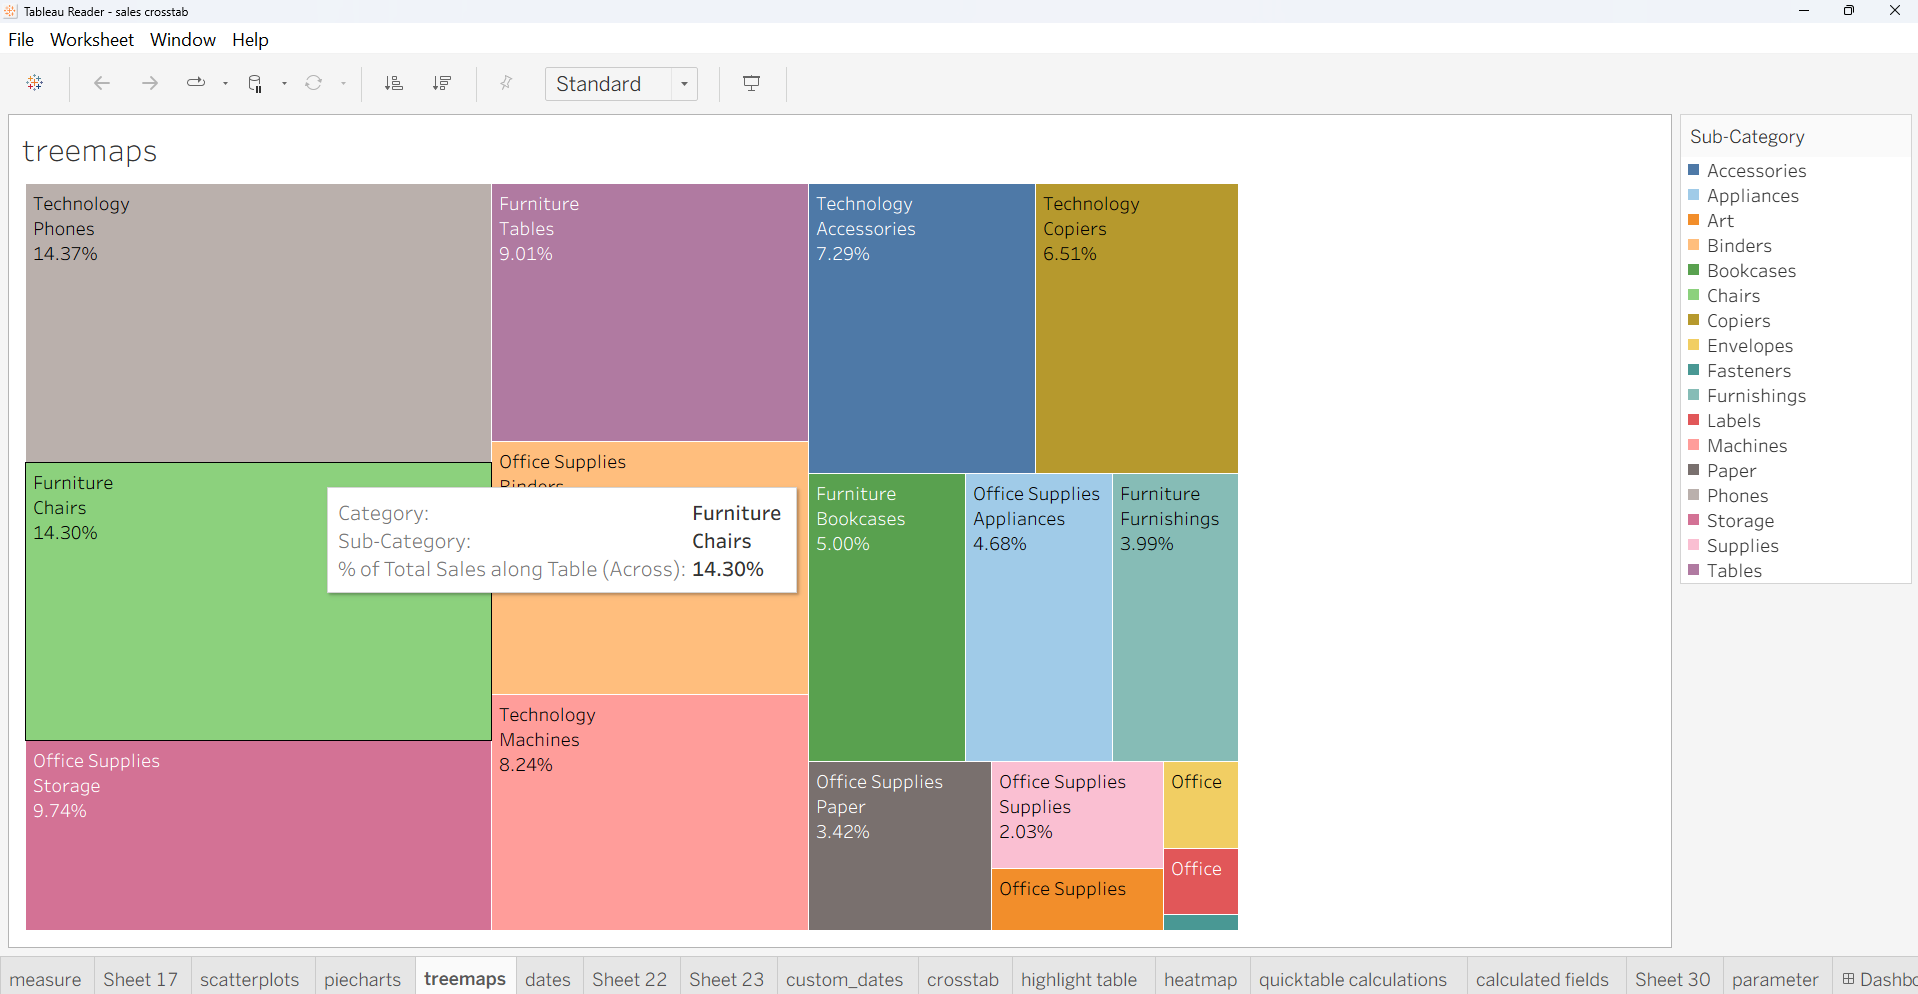Viewport: 1918px width, 994px height.
Task: Expand the replay animation speed dropdown arrow
Action: tap(225, 84)
